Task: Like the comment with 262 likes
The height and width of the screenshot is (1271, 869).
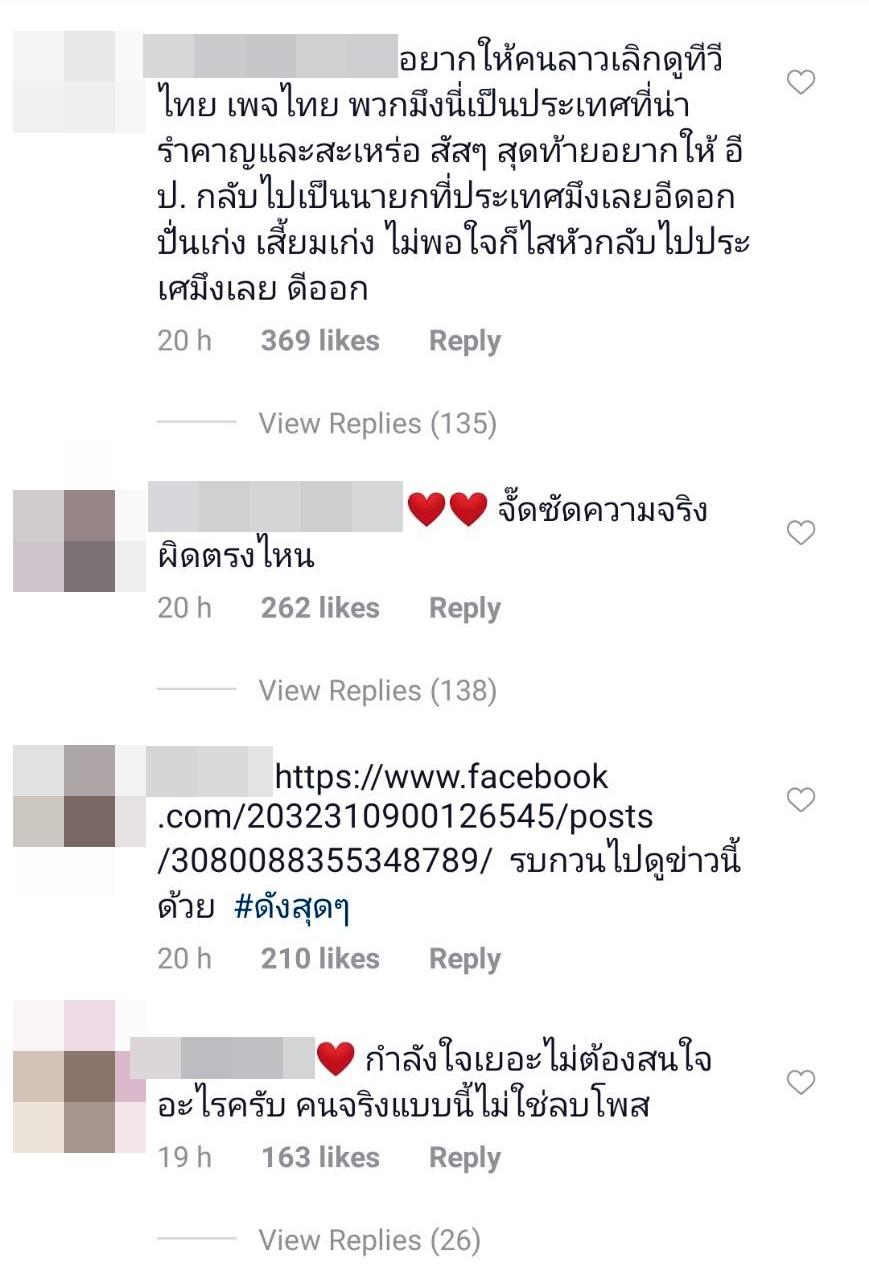Action: 801,533
